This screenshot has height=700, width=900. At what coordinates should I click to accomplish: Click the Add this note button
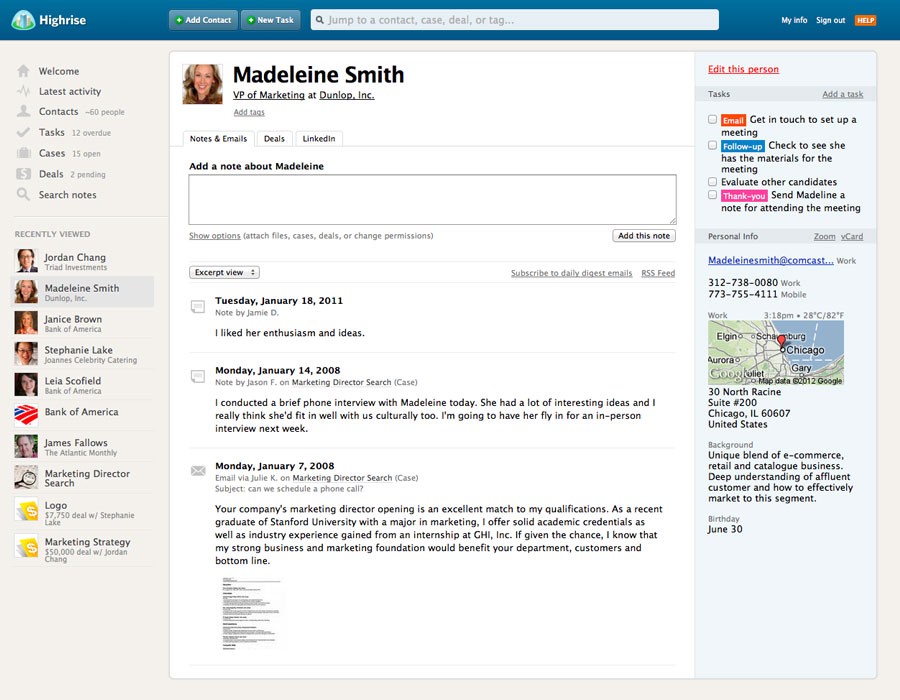[644, 236]
